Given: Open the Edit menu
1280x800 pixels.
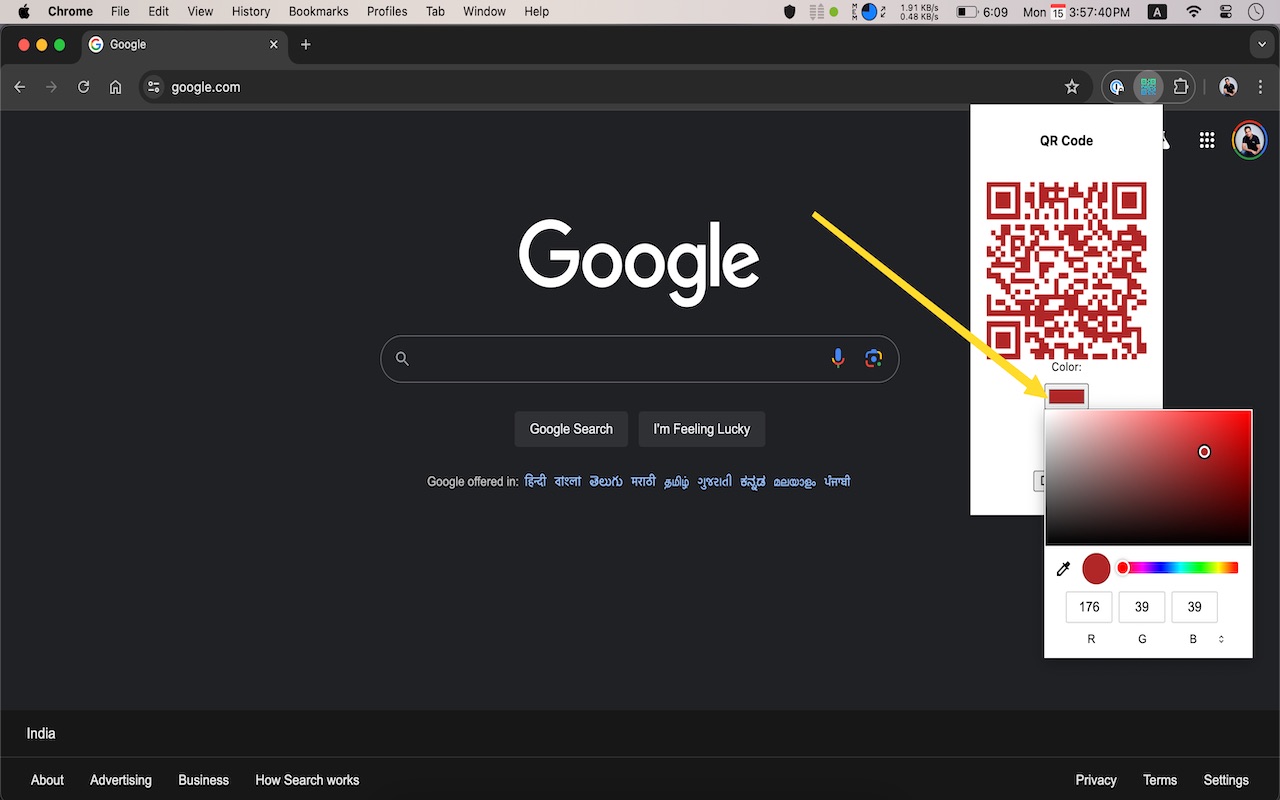Looking at the screenshot, I should (158, 12).
